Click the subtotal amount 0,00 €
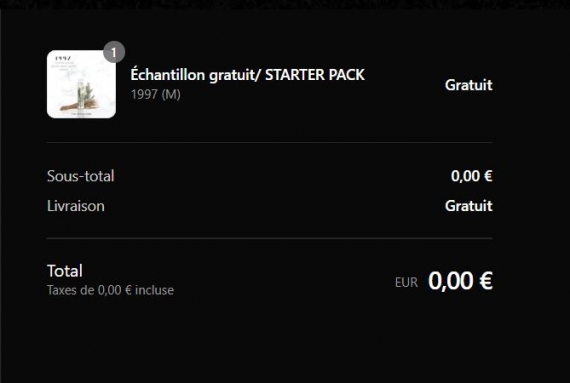 click(x=471, y=176)
